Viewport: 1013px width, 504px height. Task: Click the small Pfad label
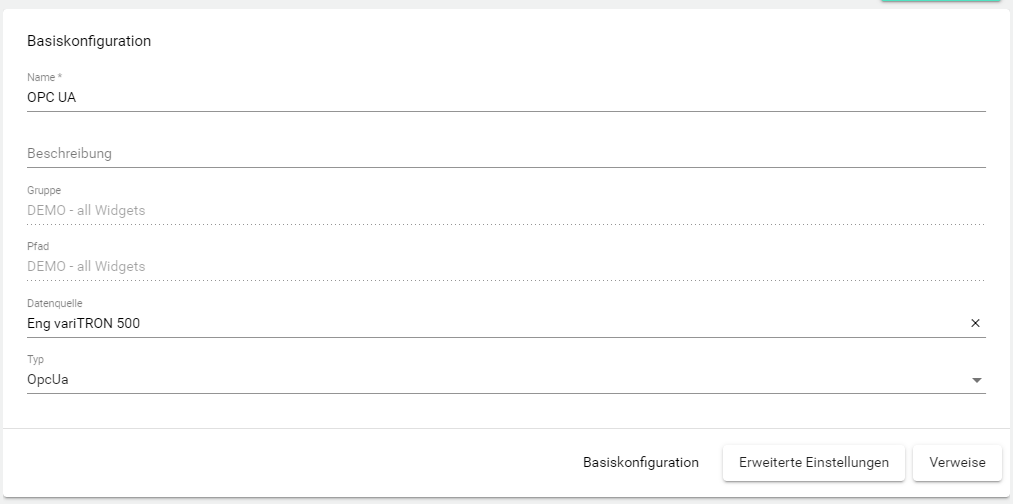pos(38,246)
